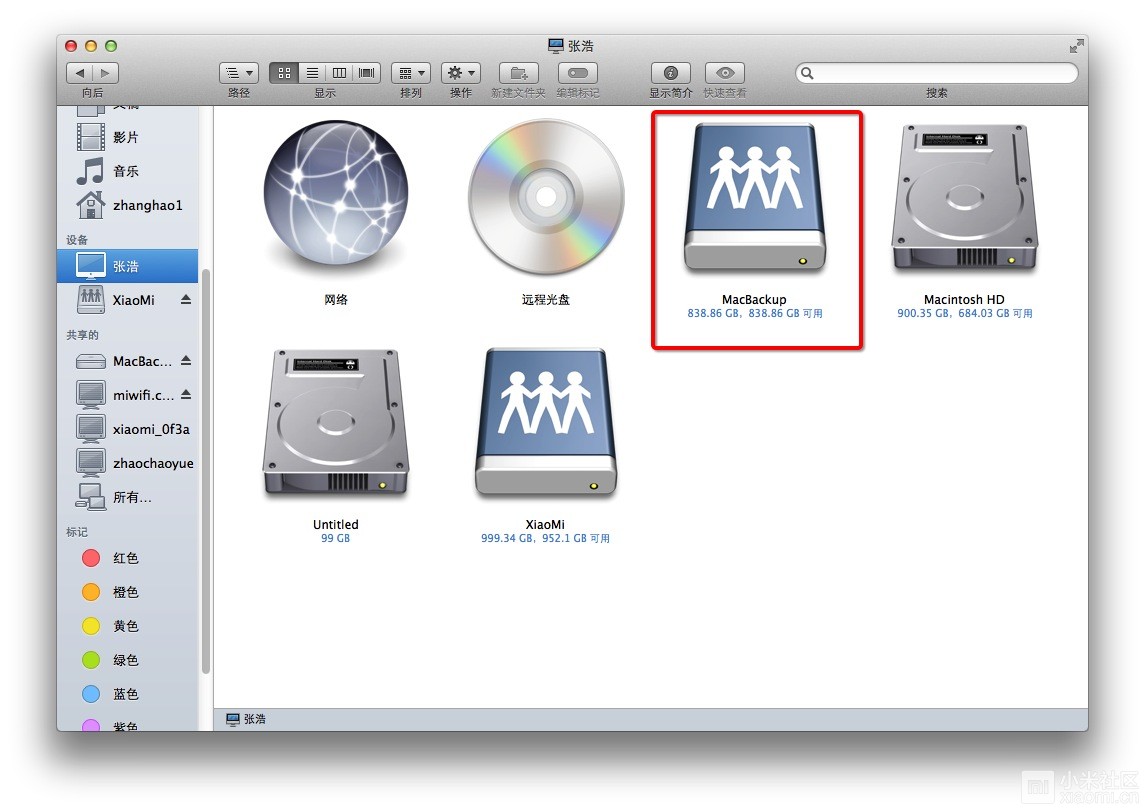The image size is (1145, 810).
Task: Open the XiaoMi network volume icon
Action: coord(545,423)
